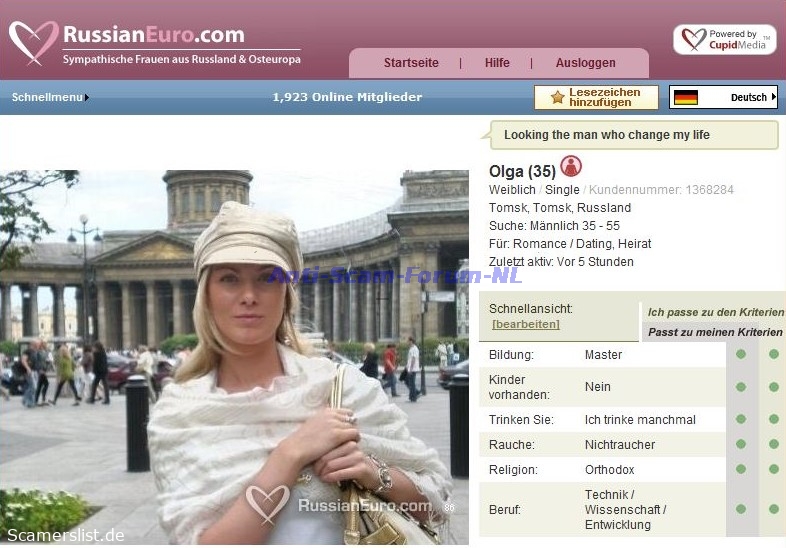Image resolution: width=786 pixels, height=548 pixels.
Task: Open the large profile photo
Action: click(x=234, y=357)
